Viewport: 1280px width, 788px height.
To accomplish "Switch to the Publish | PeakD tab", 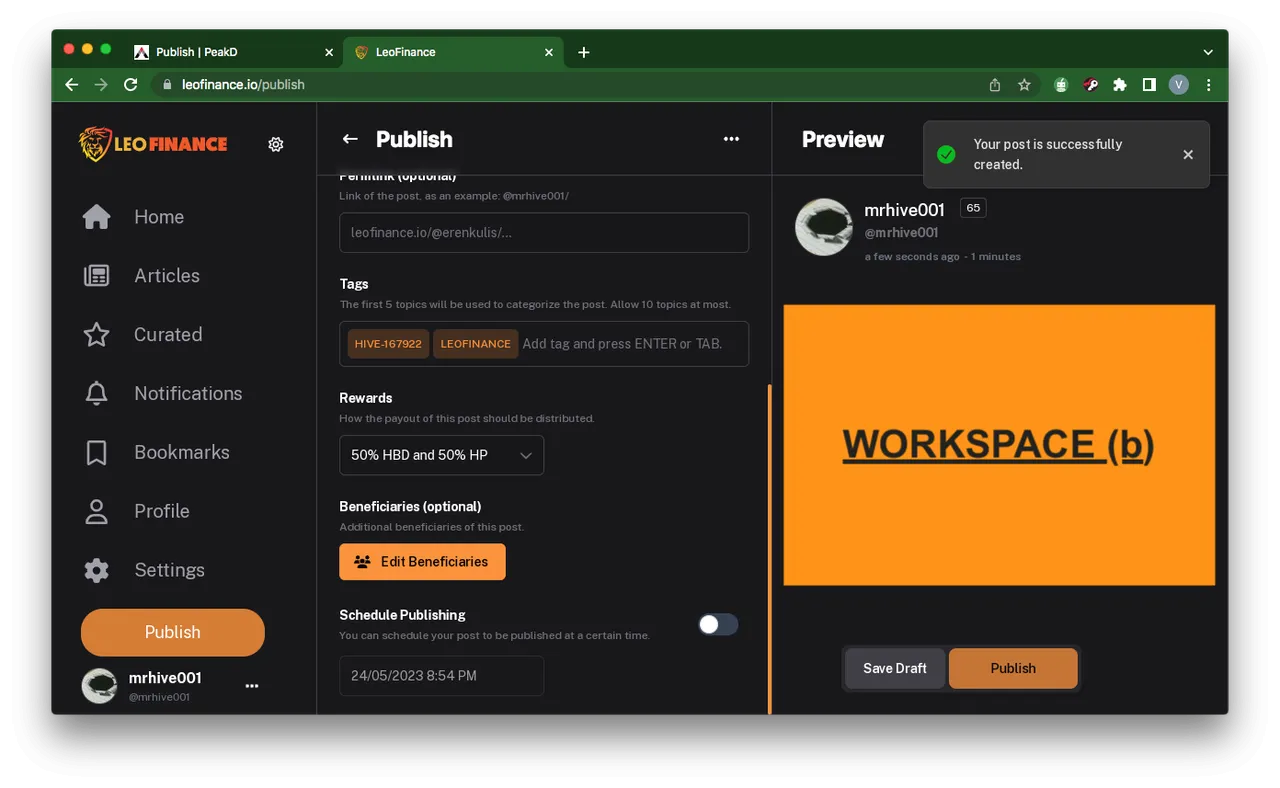I will (233, 52).
